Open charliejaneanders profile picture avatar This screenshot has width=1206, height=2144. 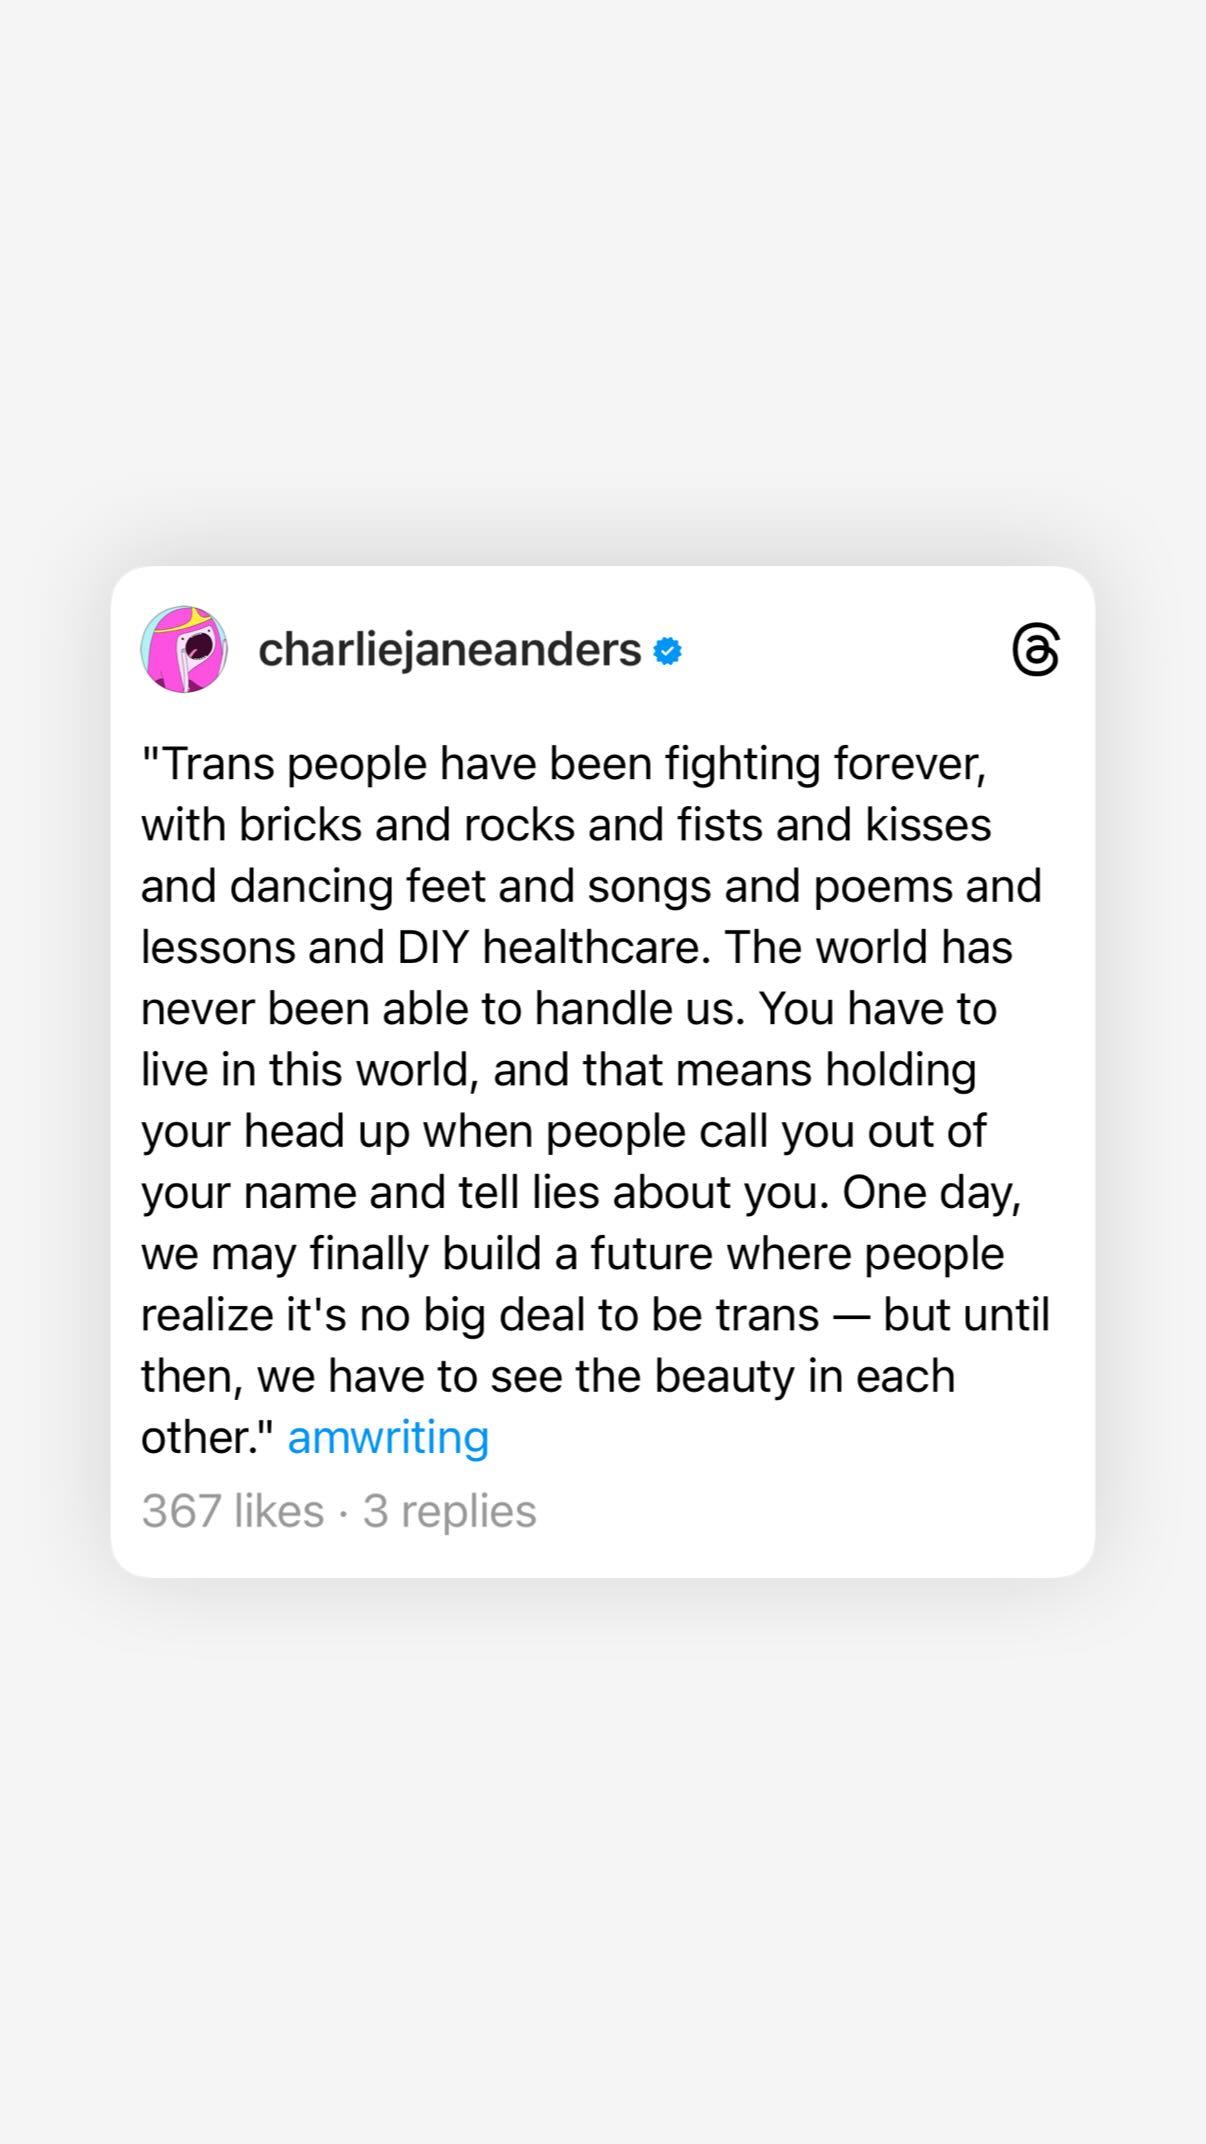[184, 649]
